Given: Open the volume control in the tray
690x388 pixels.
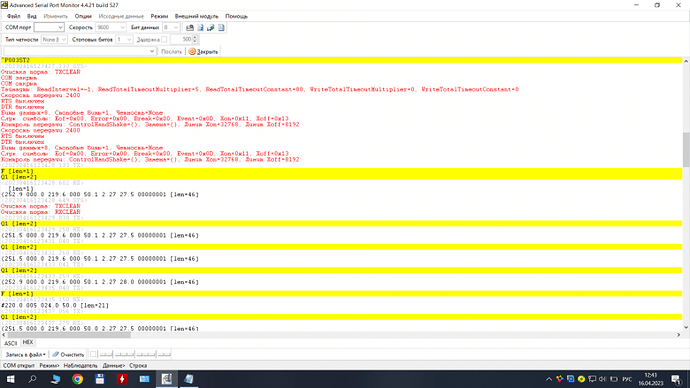Looking at the screenshot, I should coord(602,379).
